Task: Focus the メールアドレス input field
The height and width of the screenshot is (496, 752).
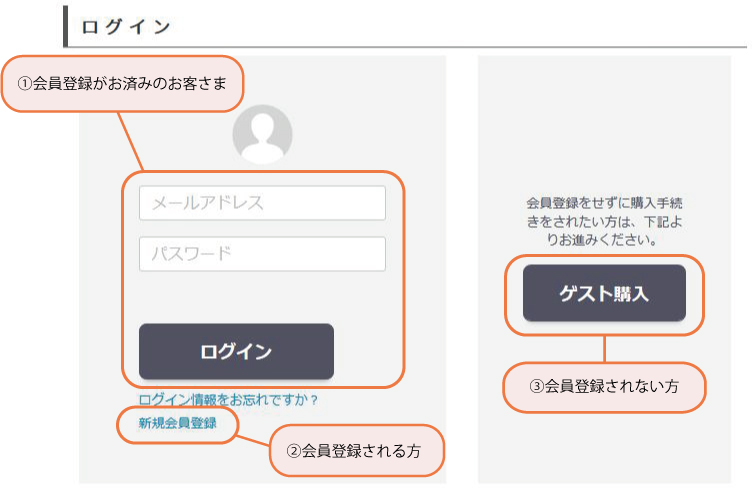Action: point(262,203)
